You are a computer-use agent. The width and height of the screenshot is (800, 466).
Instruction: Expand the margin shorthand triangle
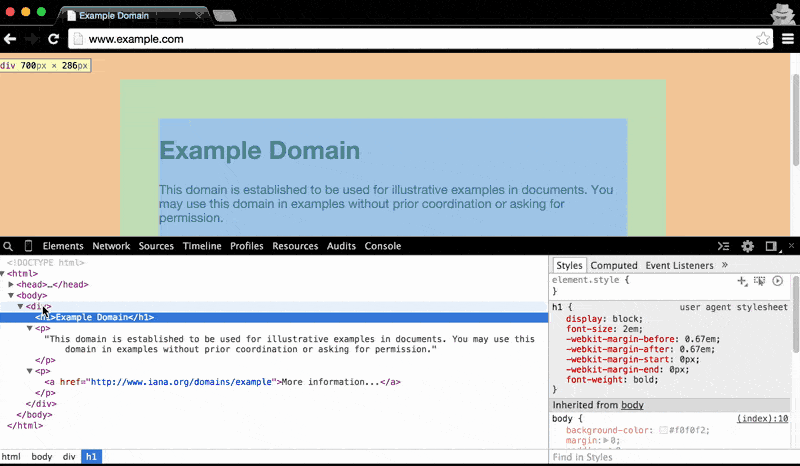pos(606,440)
